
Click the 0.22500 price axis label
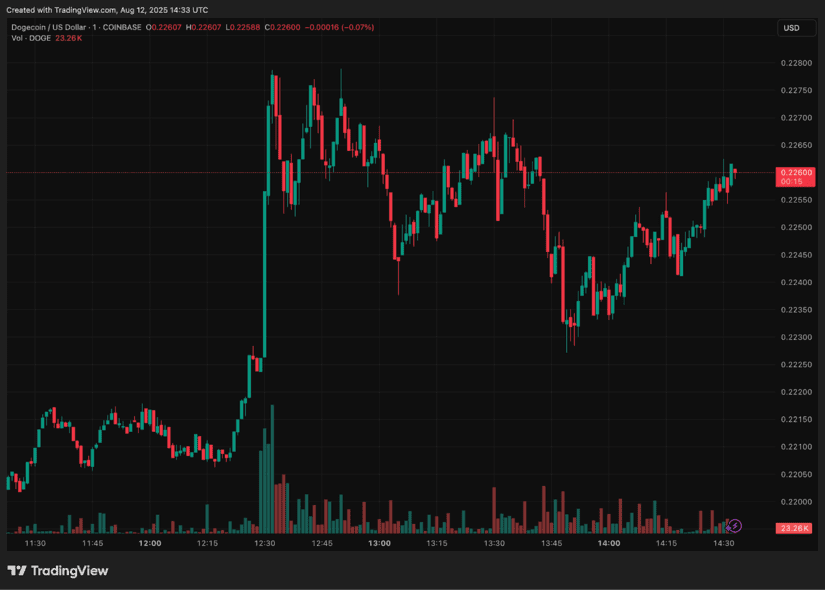pos(796,227)
